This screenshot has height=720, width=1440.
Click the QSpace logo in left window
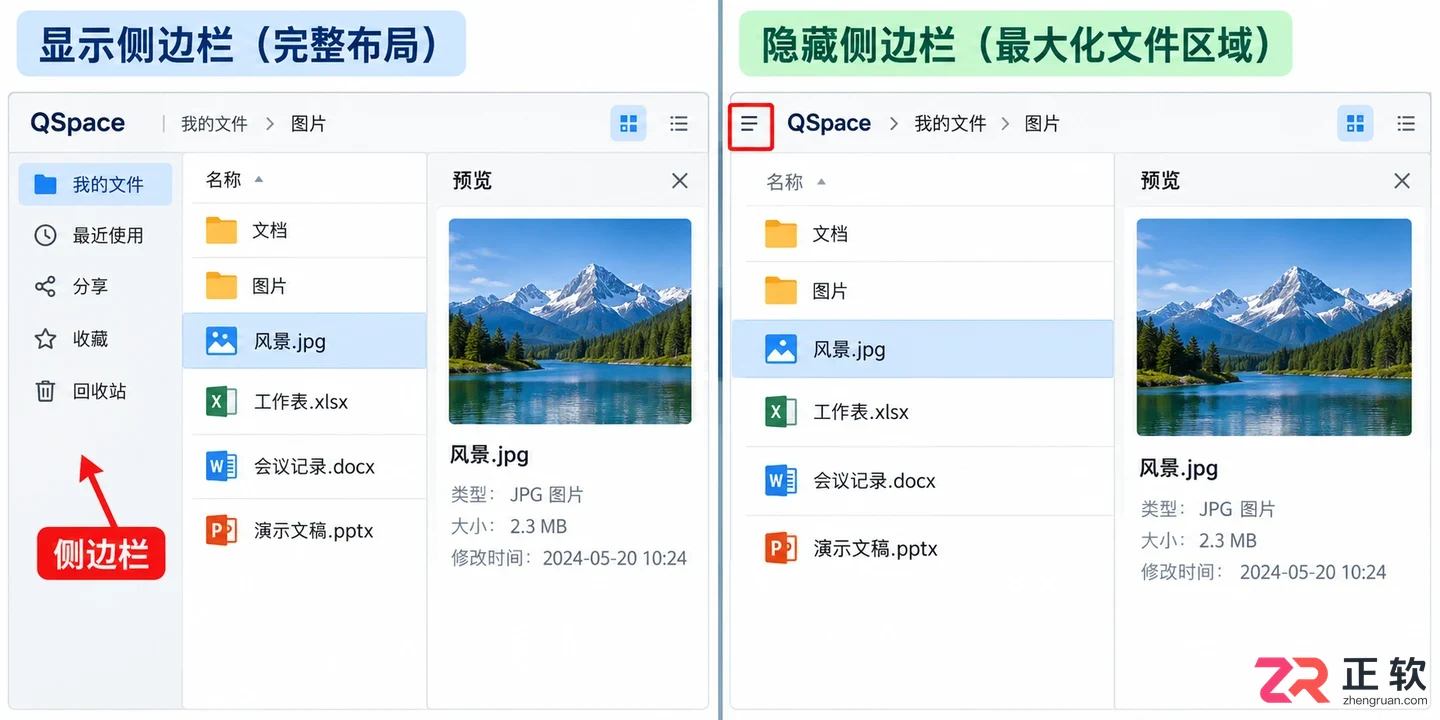(x=78, y=123)
